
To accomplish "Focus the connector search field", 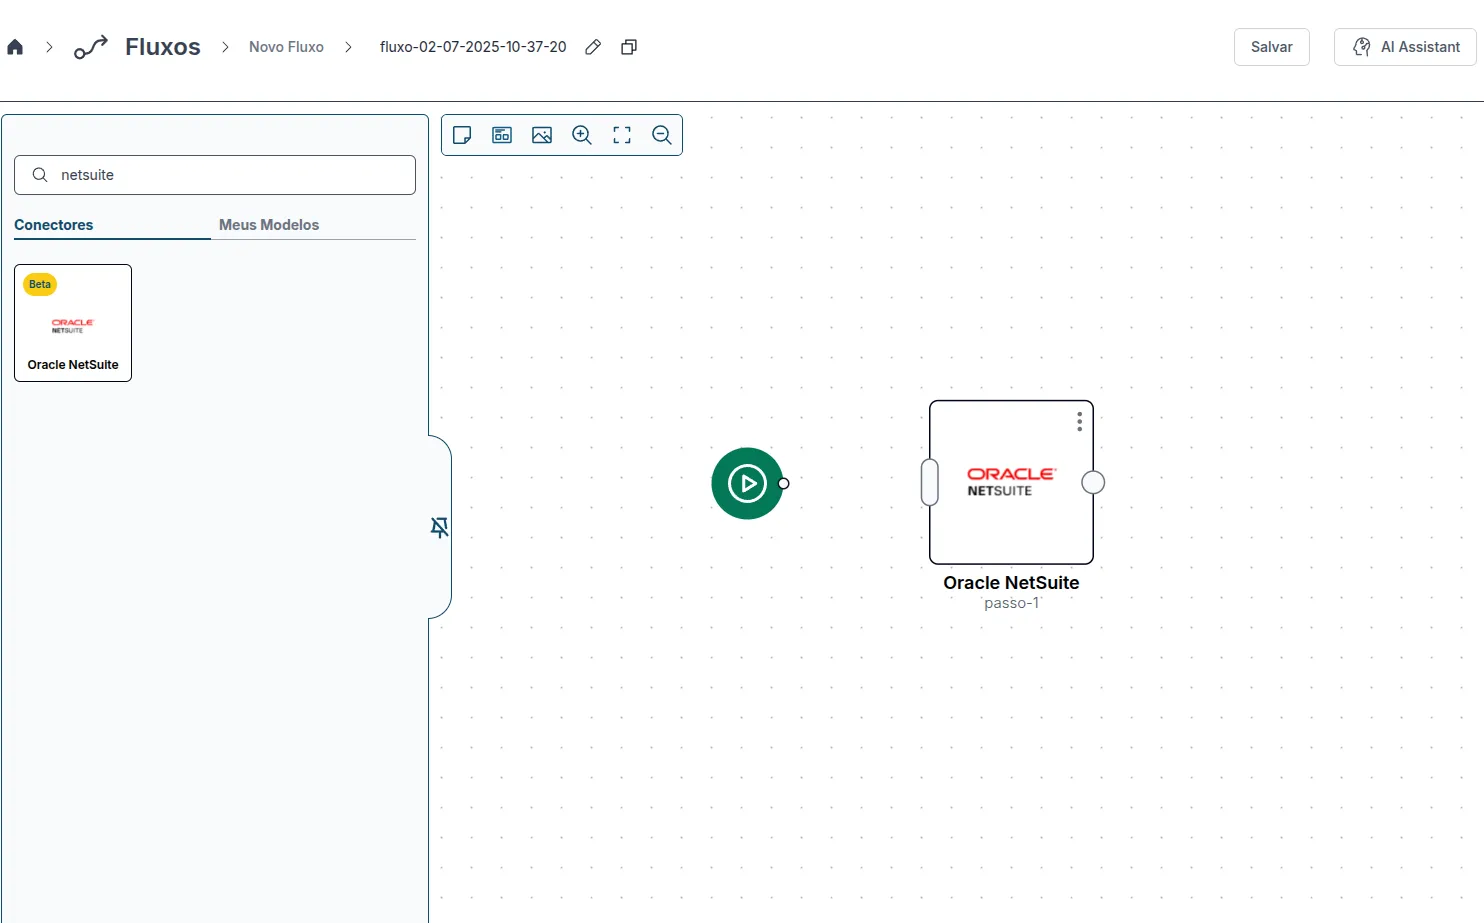I will pos(215,175).
